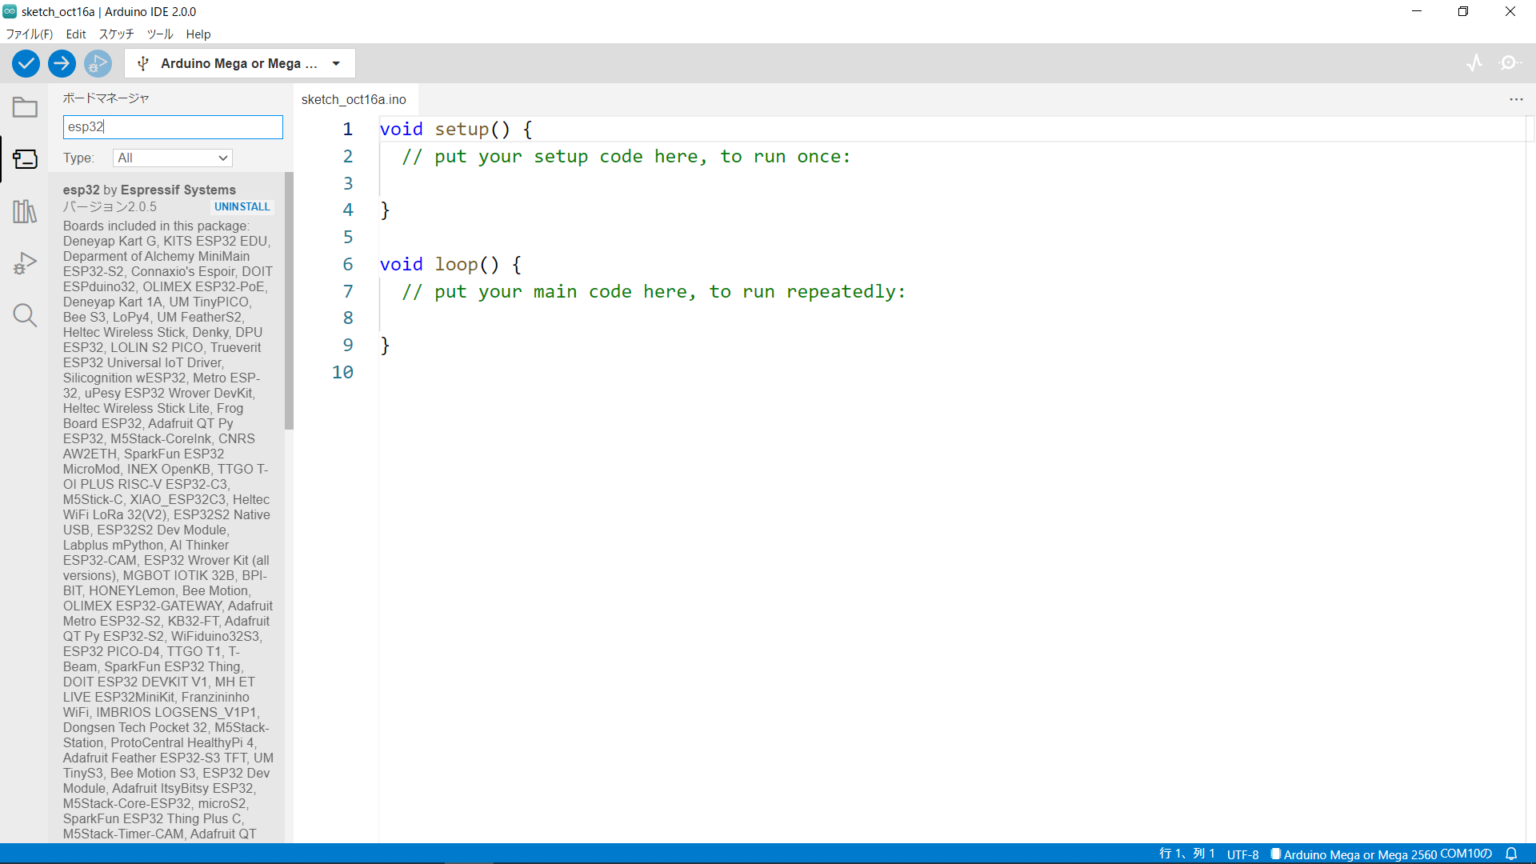Open the ファイル(F) menu
The image size is (1536, 864).
[29, 34]
